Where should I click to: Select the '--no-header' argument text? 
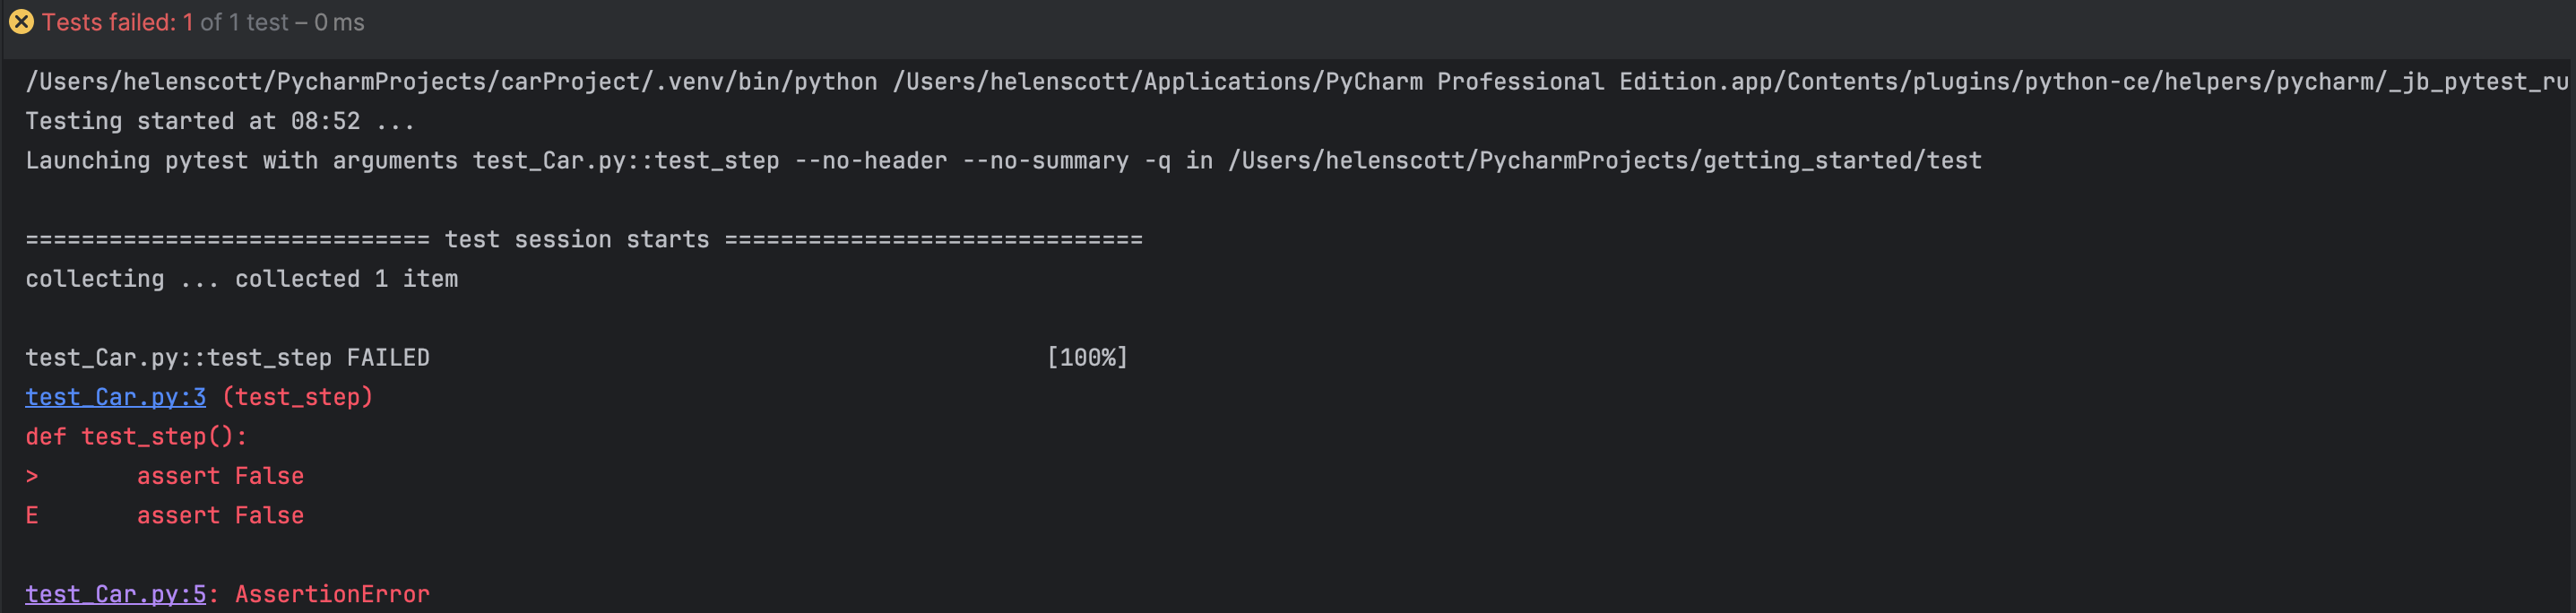865,160
